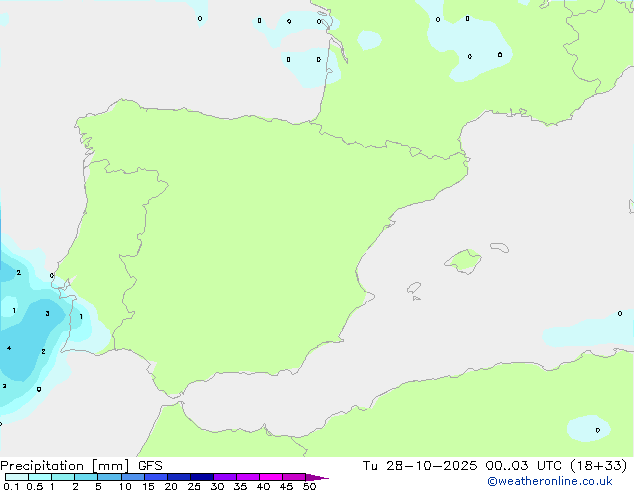This screenshot has height=490, width=634.
Task: Click the 'Tu 28-10-2025' date text
Action: (x=420, y=466)
